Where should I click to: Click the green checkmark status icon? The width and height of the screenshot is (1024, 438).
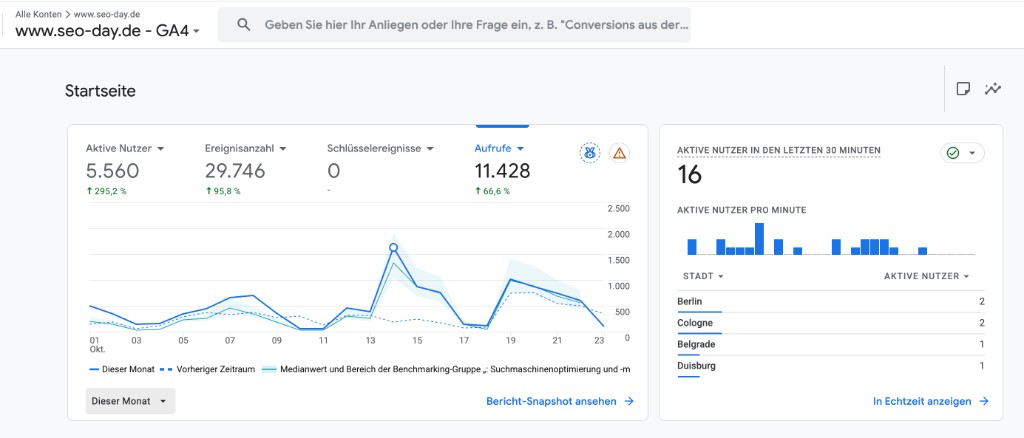pos(953,153)
